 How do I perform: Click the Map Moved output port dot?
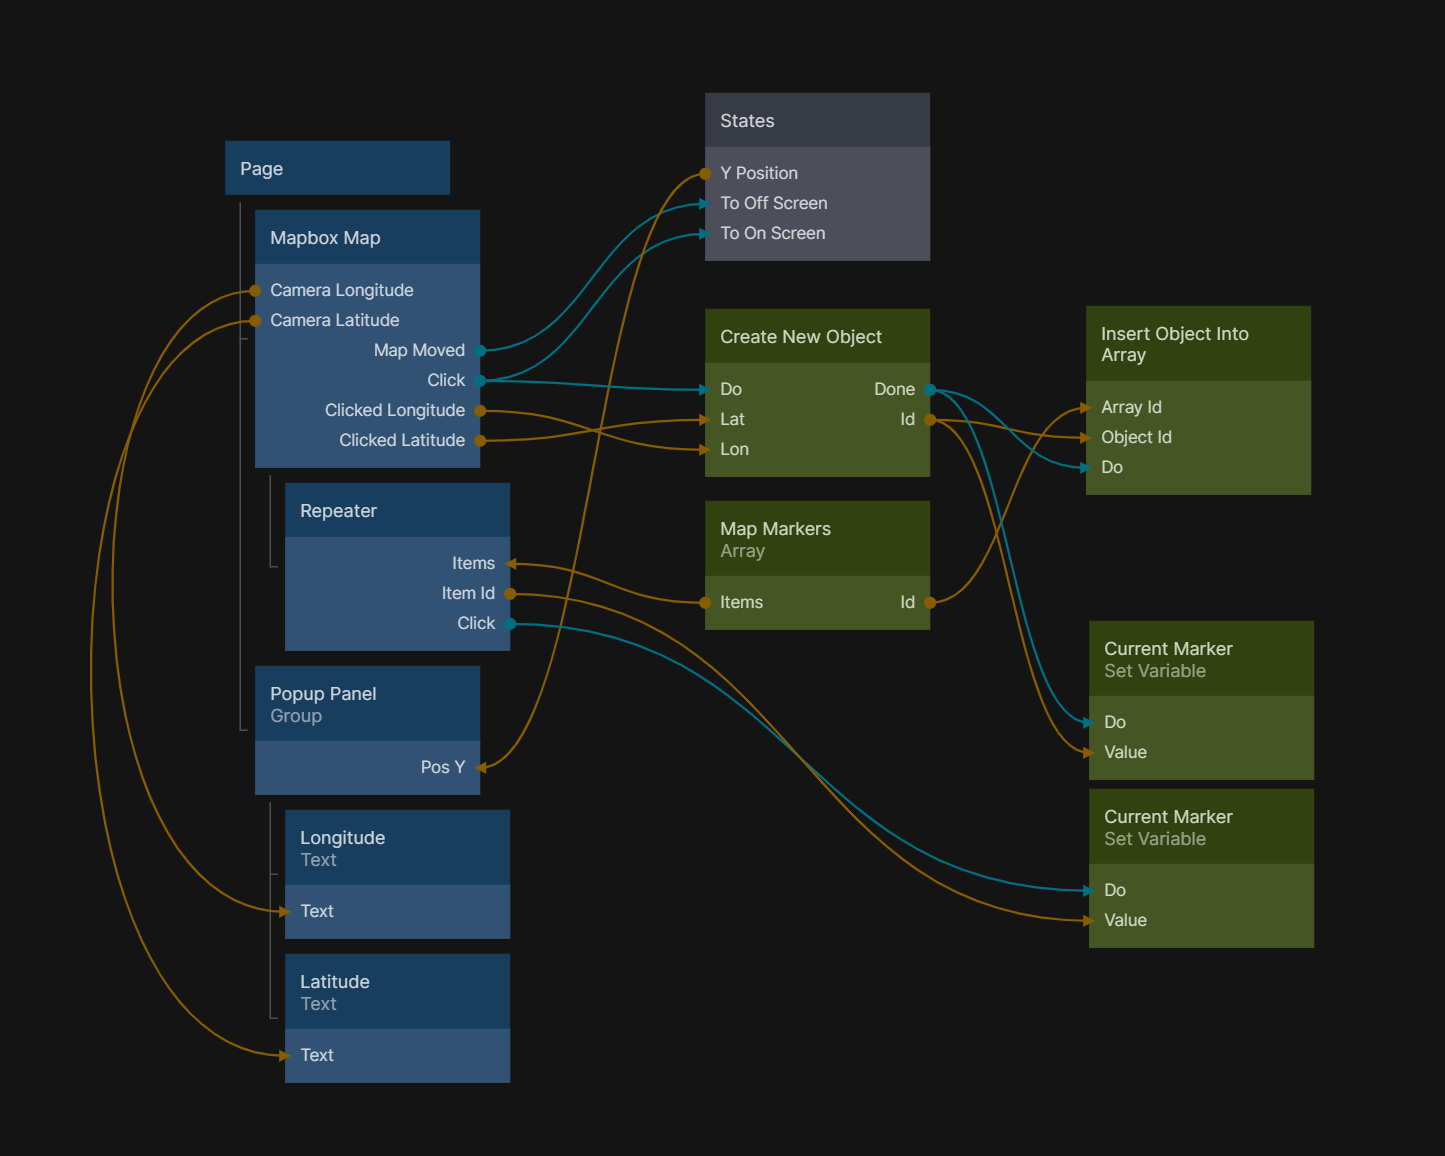[x=481, y=351]
